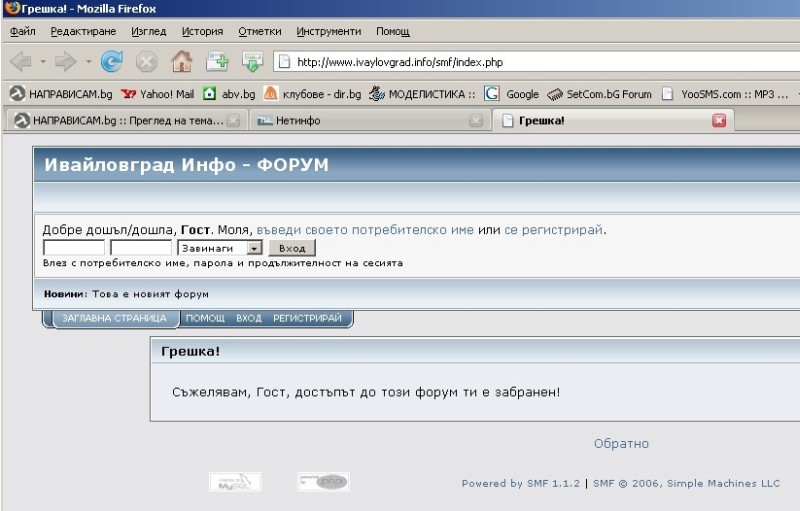Open the Редактиране menu
This screenshot has width=800, height=511.
(x=83, y=32)
